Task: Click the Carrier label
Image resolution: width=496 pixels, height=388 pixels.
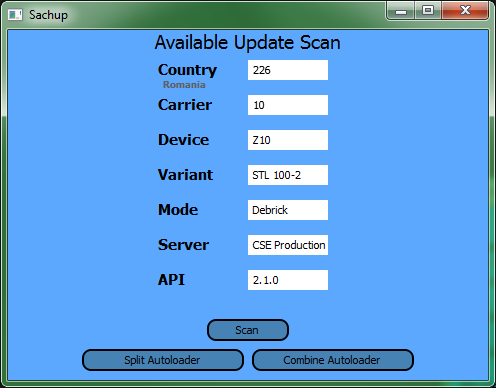Action: coord(185,105)
